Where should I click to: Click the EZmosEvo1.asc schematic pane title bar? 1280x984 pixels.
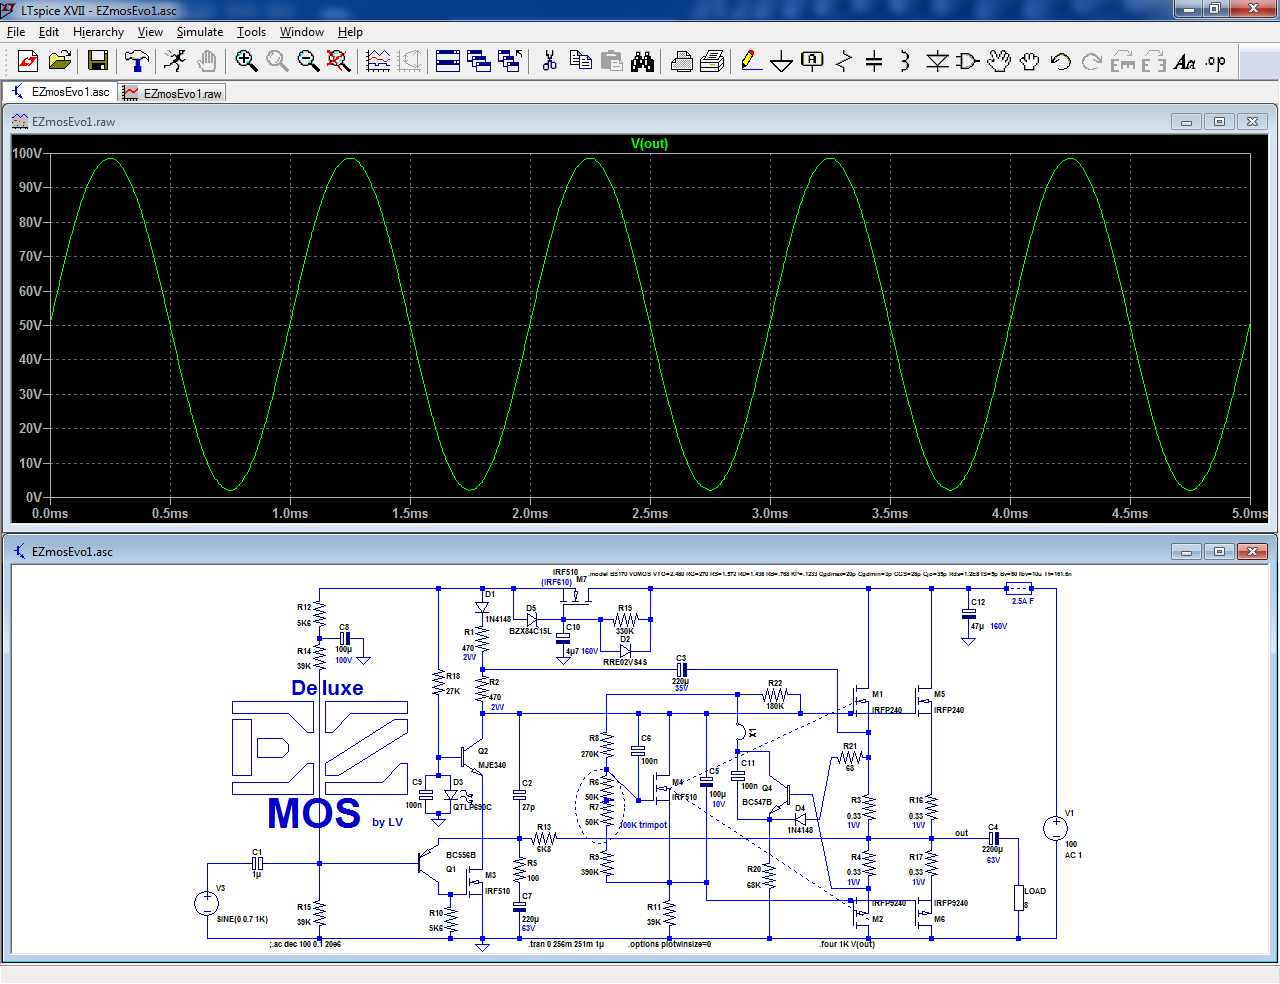(x=640, y=552)
